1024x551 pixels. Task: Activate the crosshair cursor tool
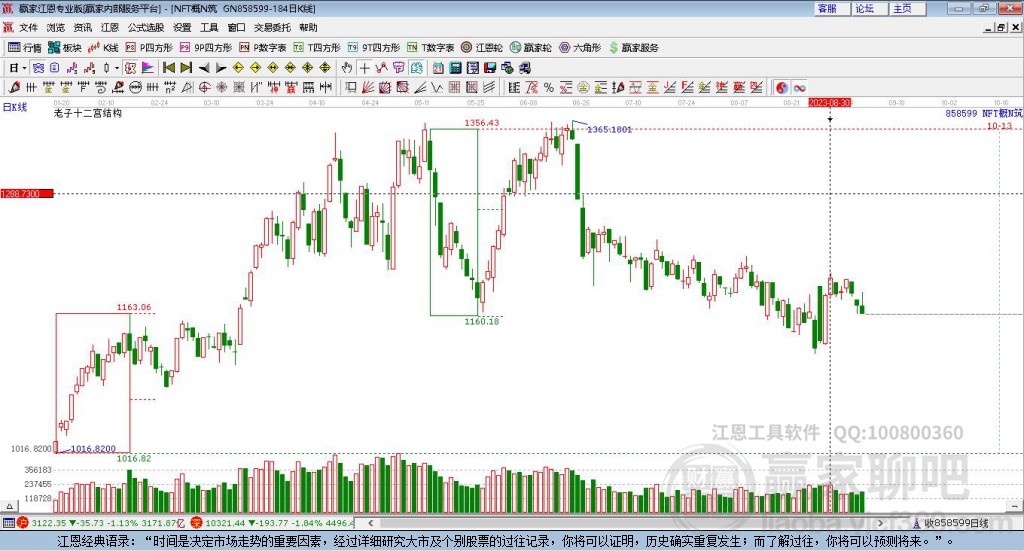364,68
